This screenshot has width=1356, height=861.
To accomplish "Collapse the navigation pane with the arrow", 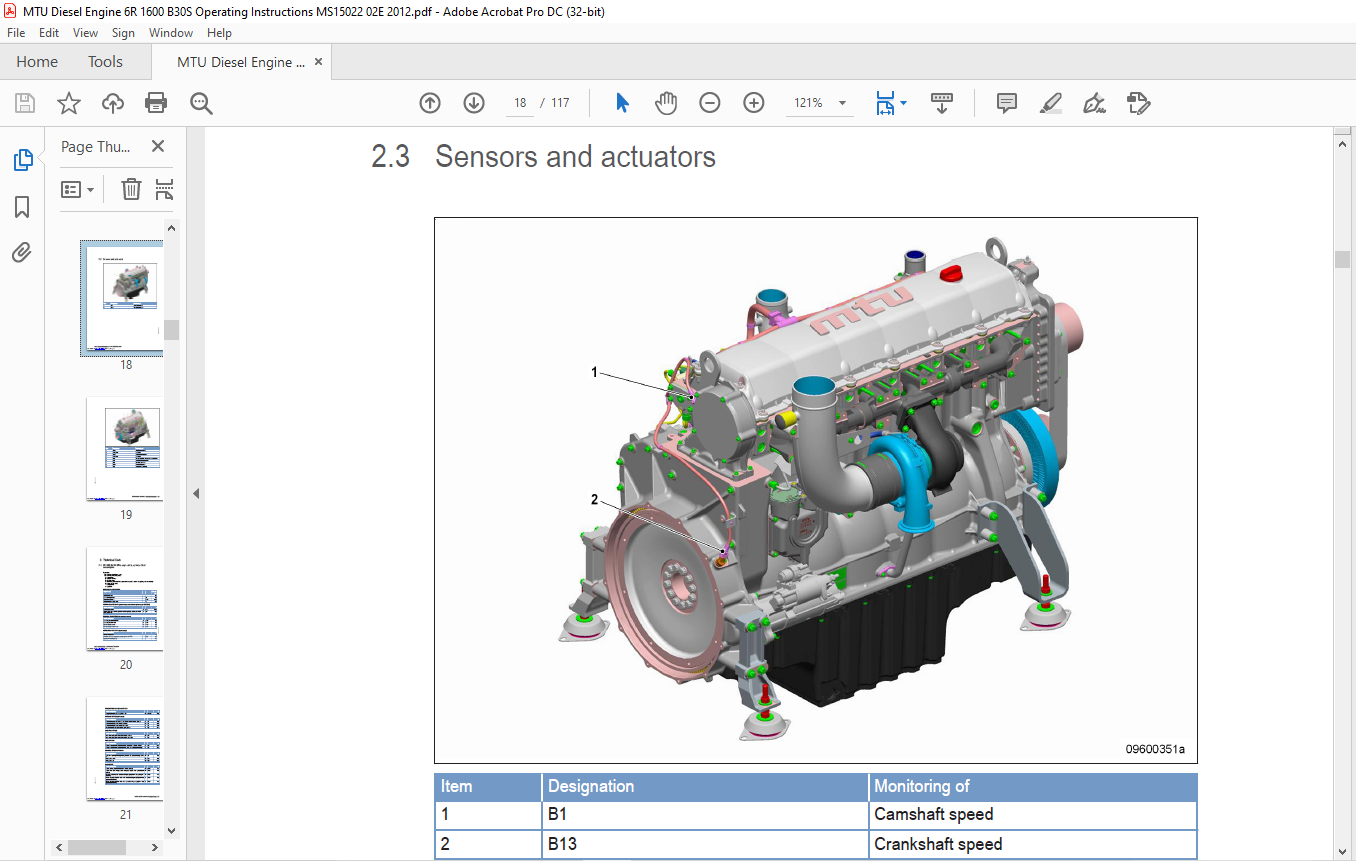I will 195,493.
